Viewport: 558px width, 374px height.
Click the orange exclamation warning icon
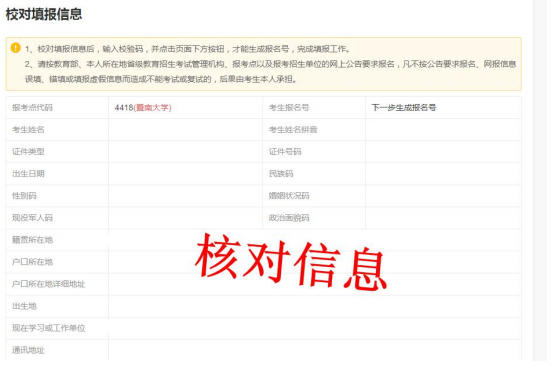pyautogui.click(x=16, y=48)
